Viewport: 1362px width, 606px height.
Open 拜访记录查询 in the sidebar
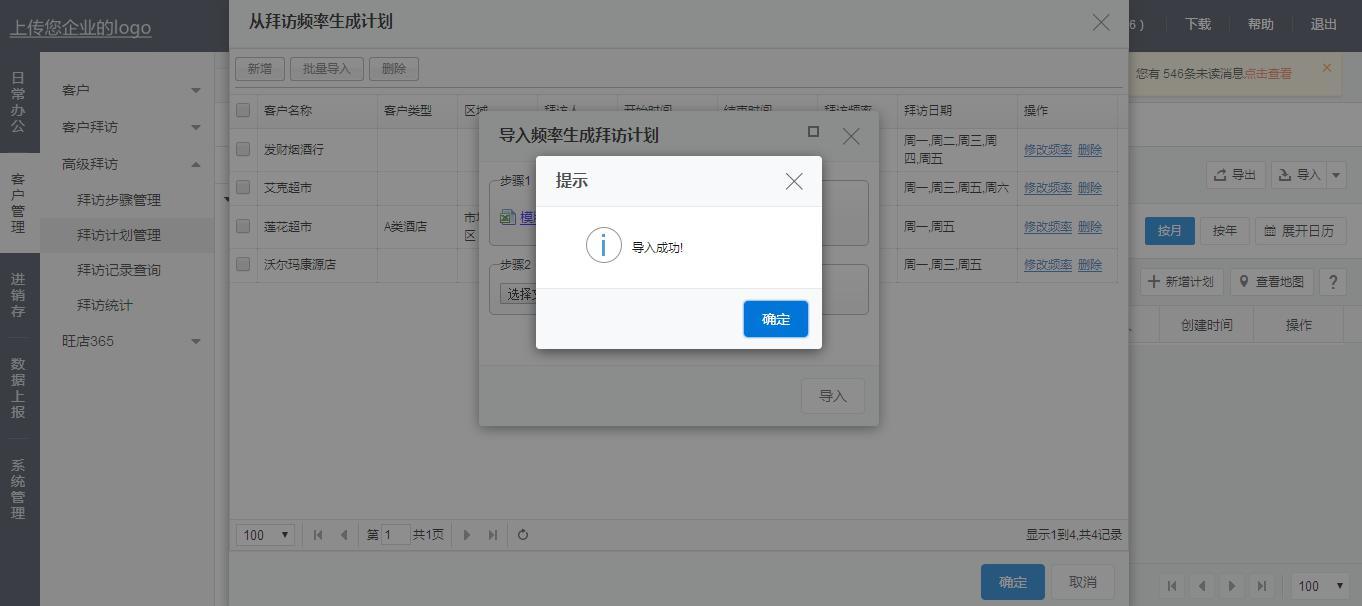118,270
